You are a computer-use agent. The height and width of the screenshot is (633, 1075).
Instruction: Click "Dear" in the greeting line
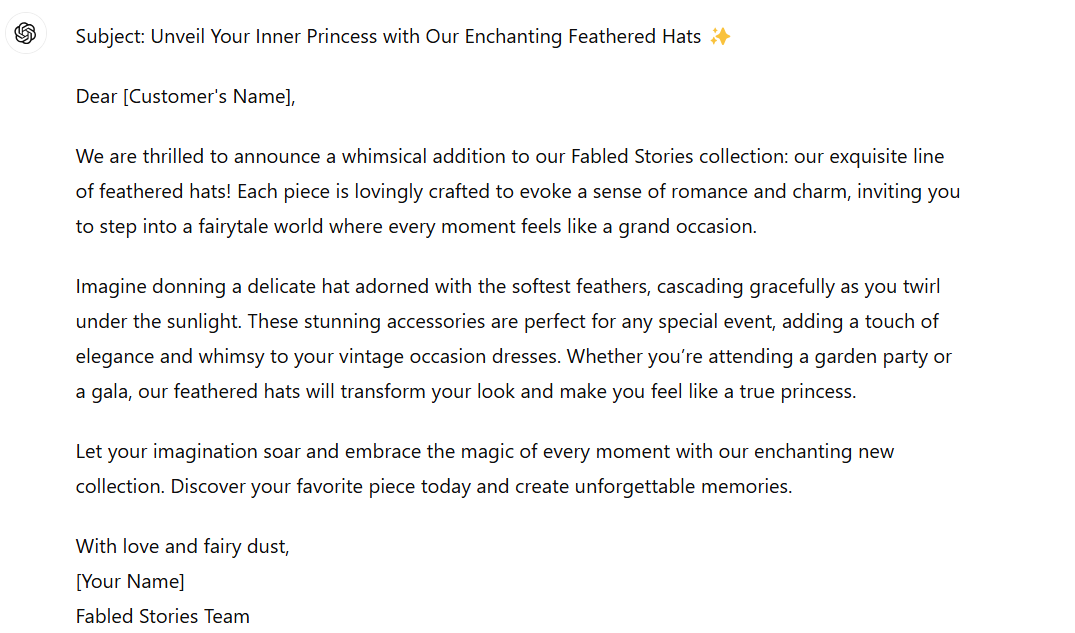(96, 97)
